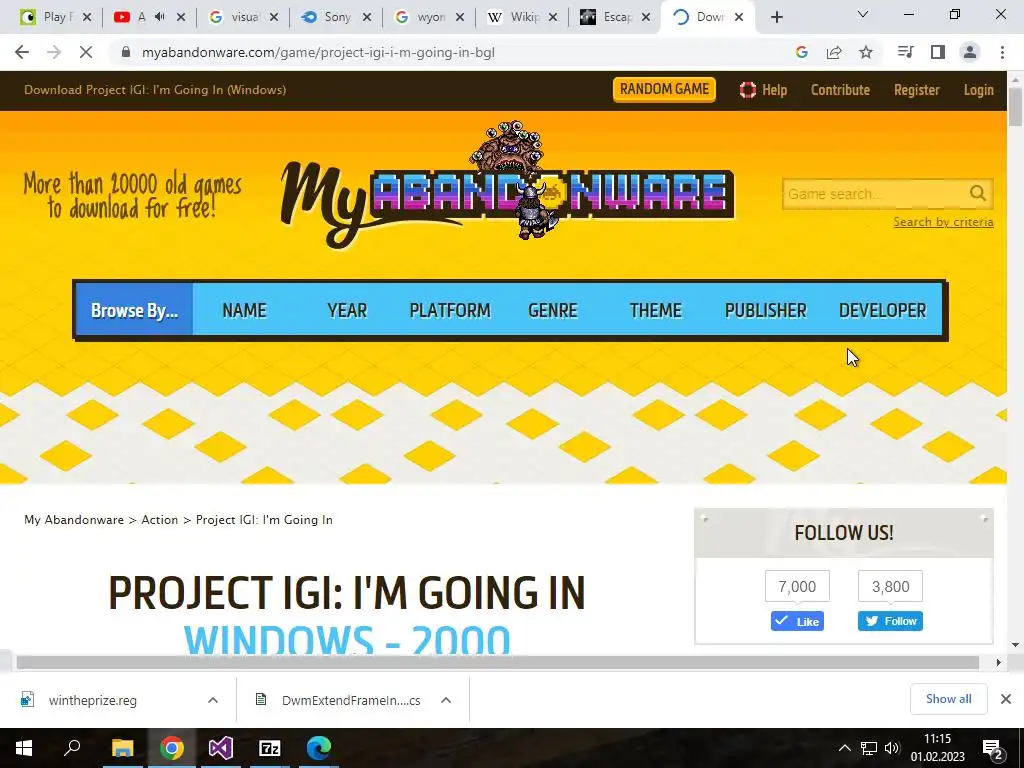Screen dimensions: 1024x768
Task: Open Search by criteria link
Action: tap(943, 222)
